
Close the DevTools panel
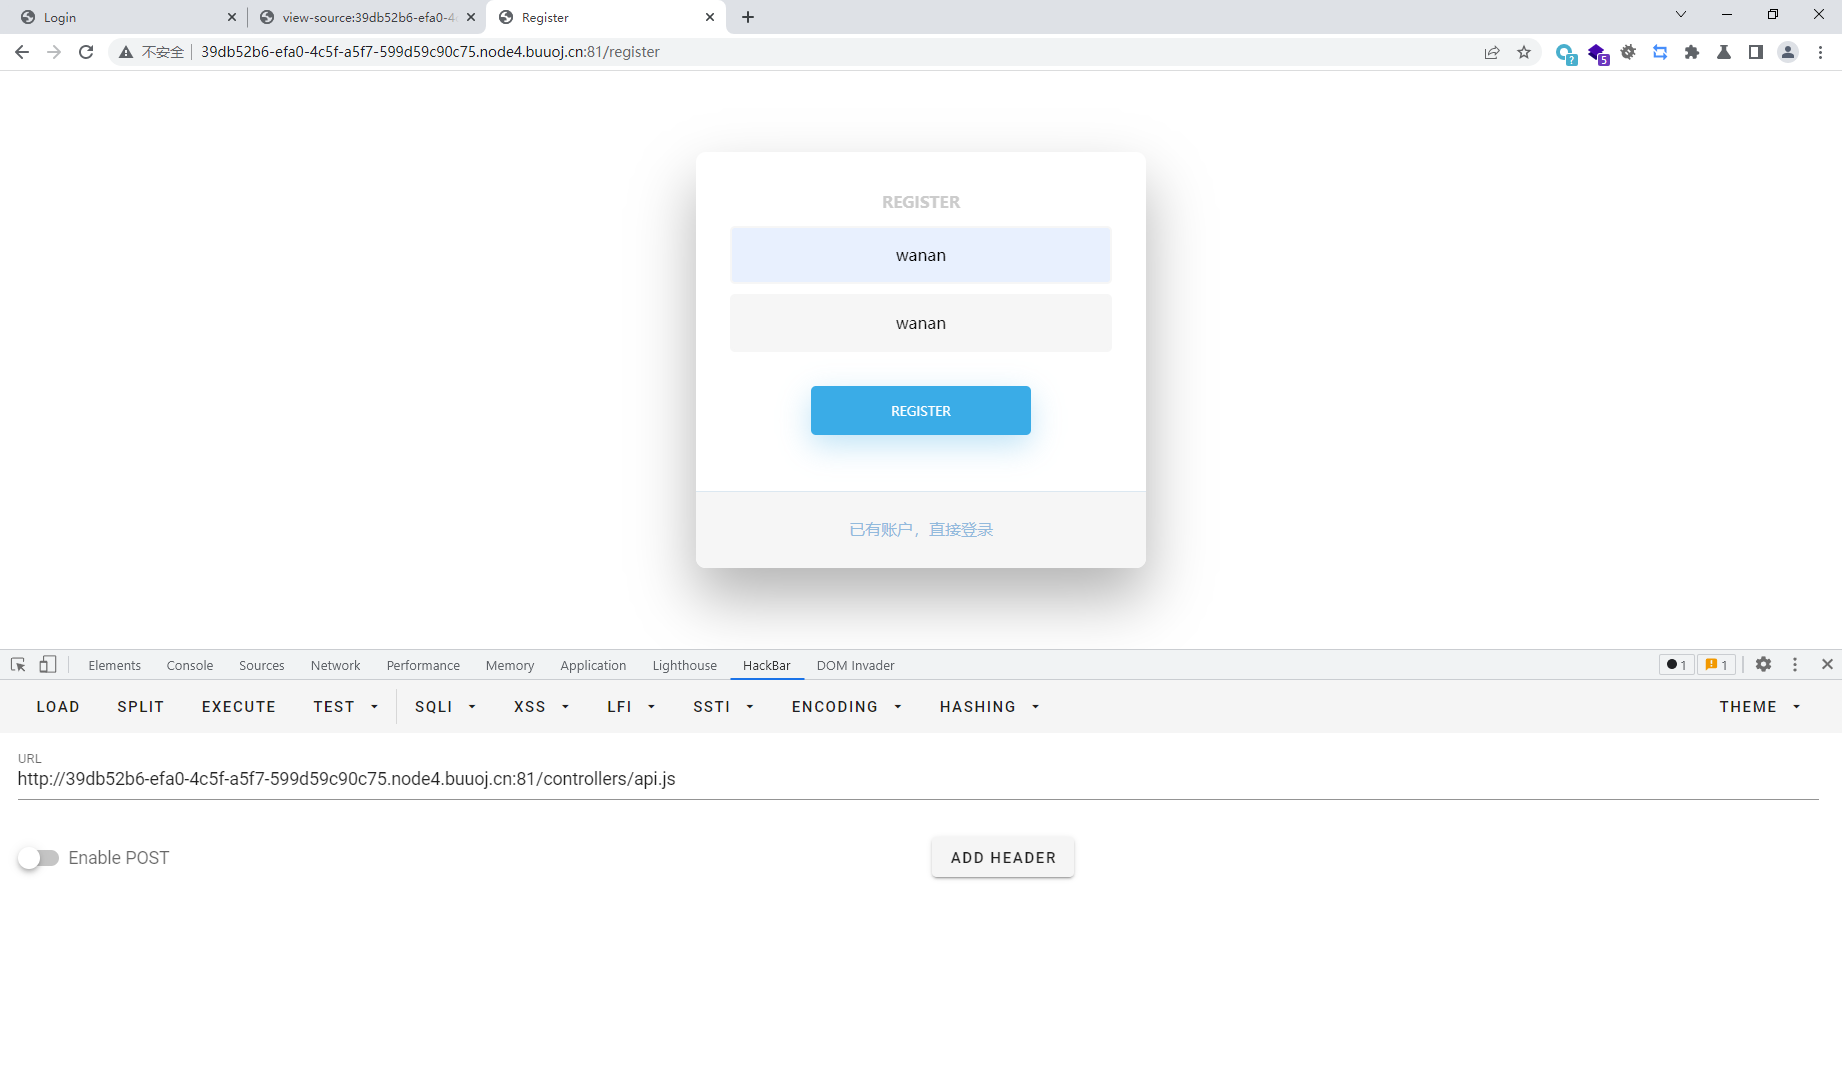coord(1827,665)
